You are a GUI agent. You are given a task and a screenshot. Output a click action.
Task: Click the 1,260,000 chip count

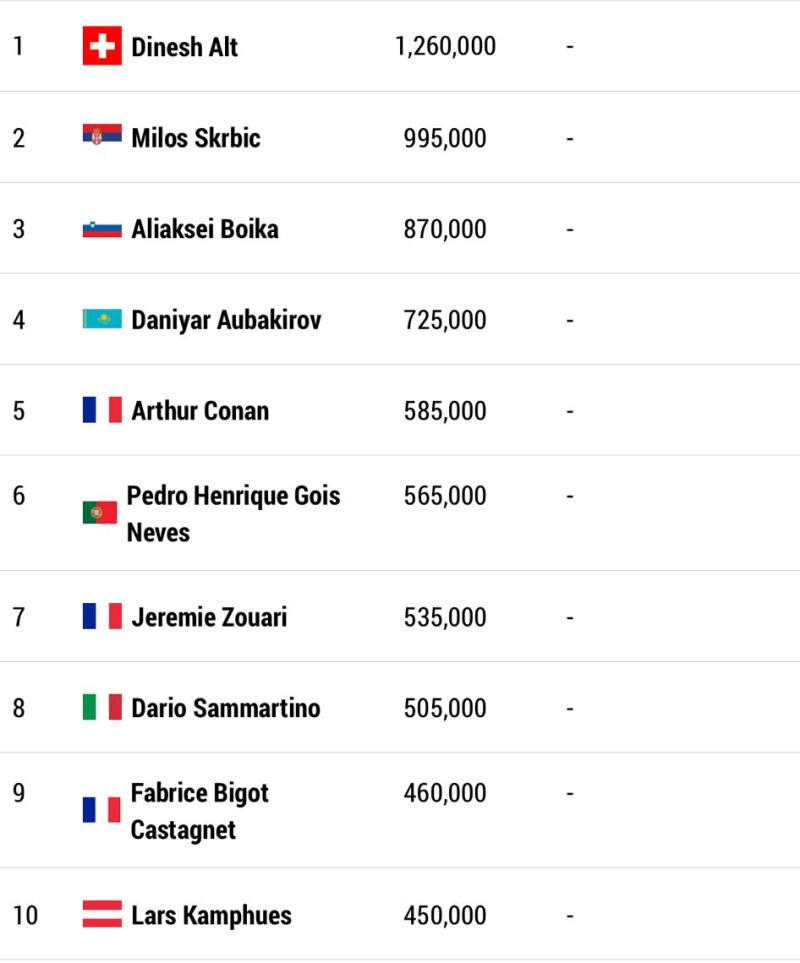point(446,47)
